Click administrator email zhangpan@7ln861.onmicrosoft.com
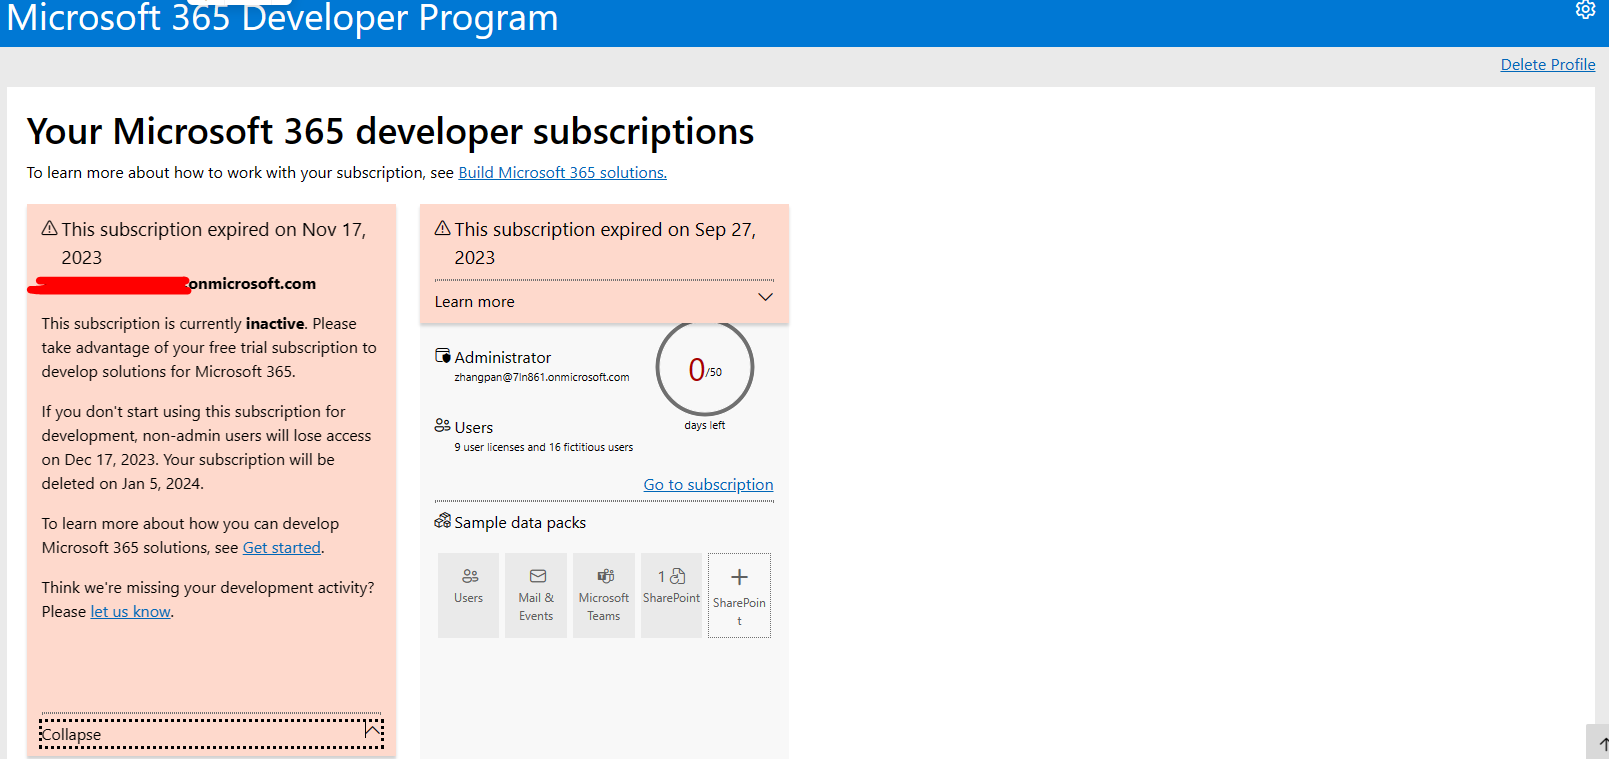1609x759 pixels. click(x=542, y=378)
